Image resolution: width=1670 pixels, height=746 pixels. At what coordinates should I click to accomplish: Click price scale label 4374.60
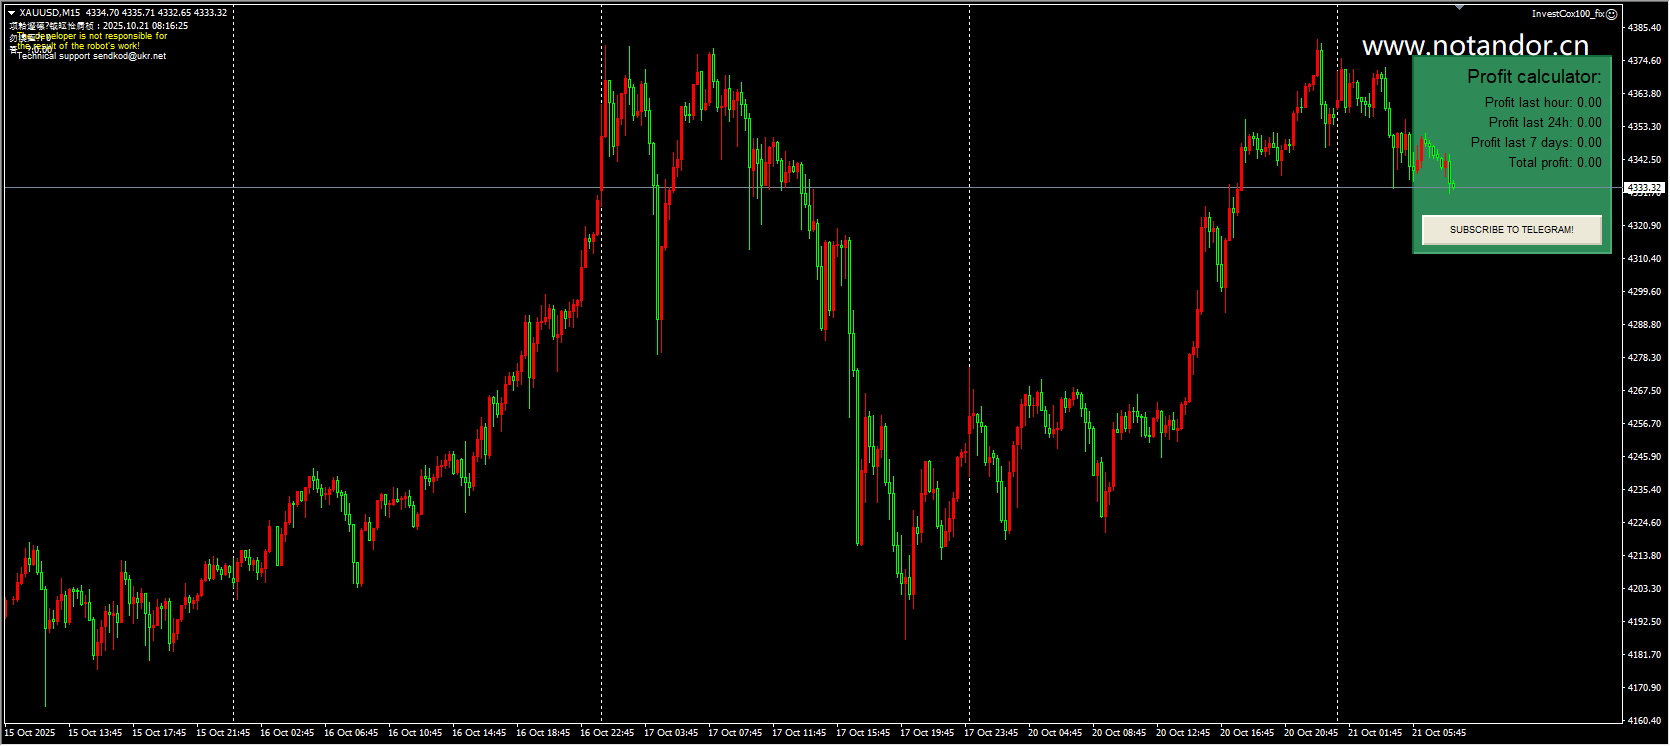pos(1644,61)
